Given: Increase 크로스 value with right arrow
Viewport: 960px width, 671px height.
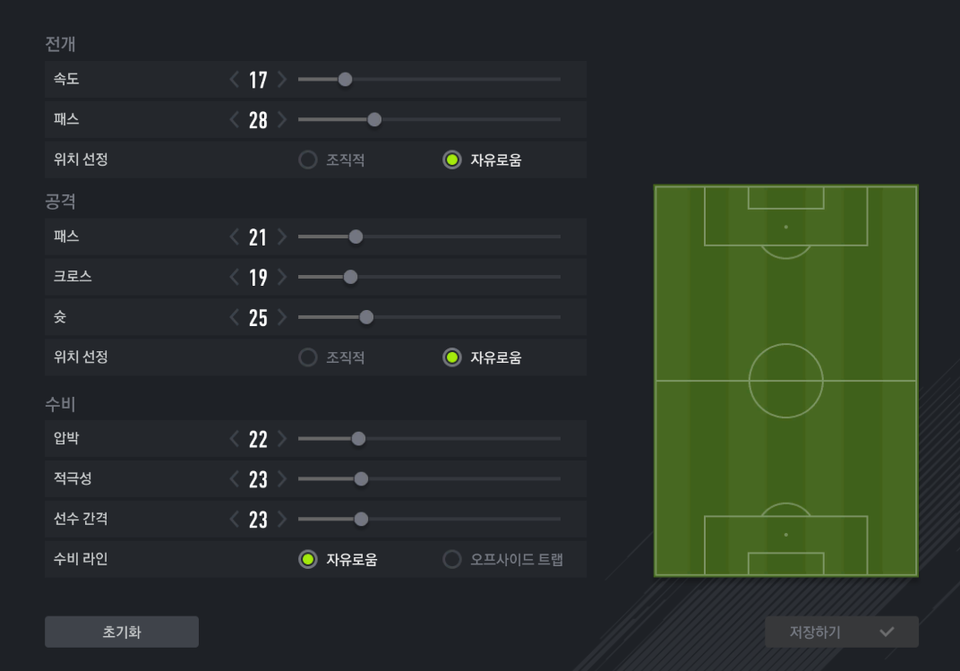Looking at the screenshot, I should point(282,277).
